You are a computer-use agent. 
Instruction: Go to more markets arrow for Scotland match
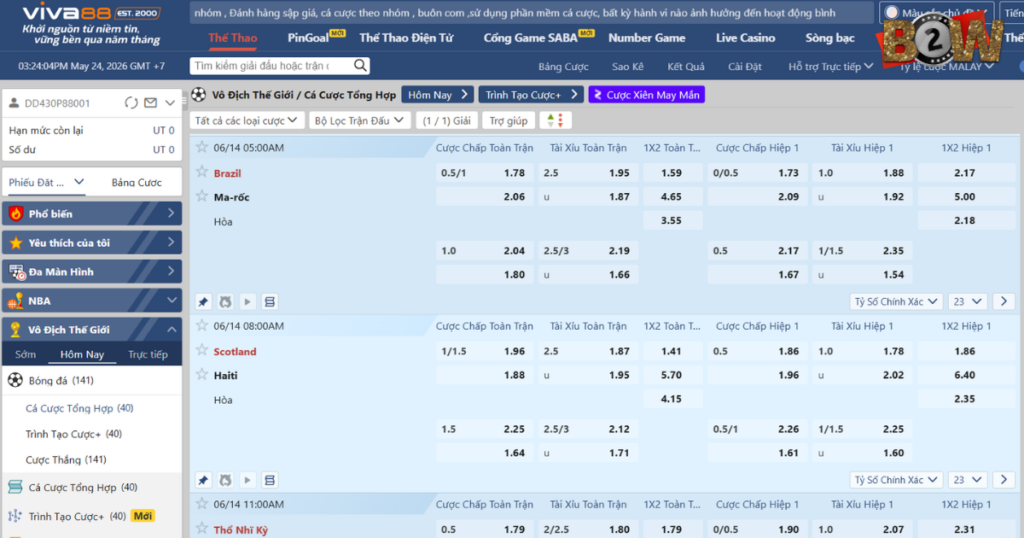pyautogui.click(x=1004, y=479)
